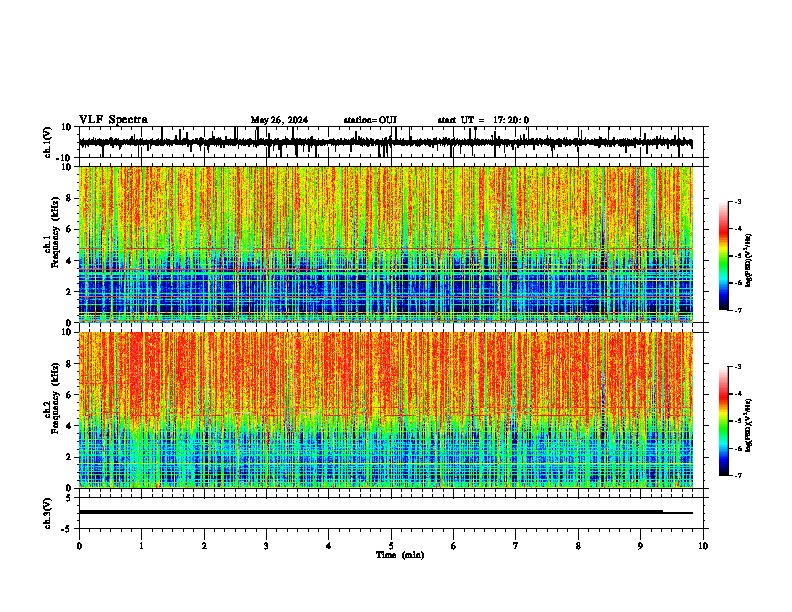Click the 'ch.1(V)' axis label

48,142
